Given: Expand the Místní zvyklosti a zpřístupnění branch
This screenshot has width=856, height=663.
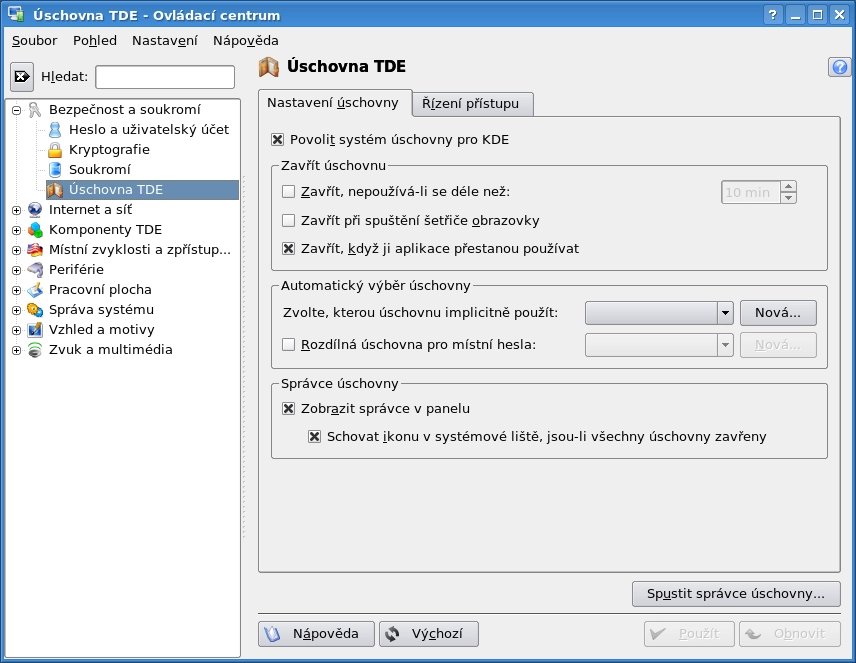Looking at the screenshot, I should point(16,250).
